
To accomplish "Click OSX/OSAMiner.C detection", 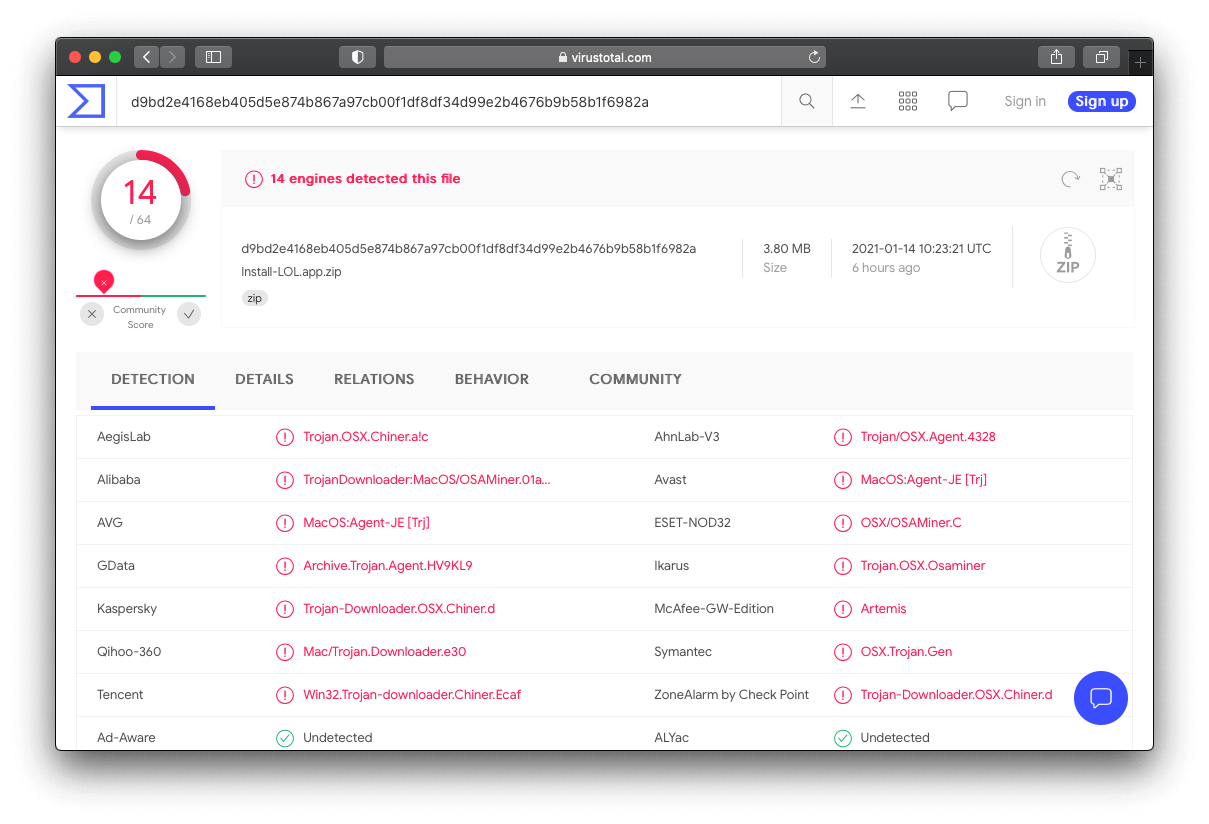I will coord(911,523).
